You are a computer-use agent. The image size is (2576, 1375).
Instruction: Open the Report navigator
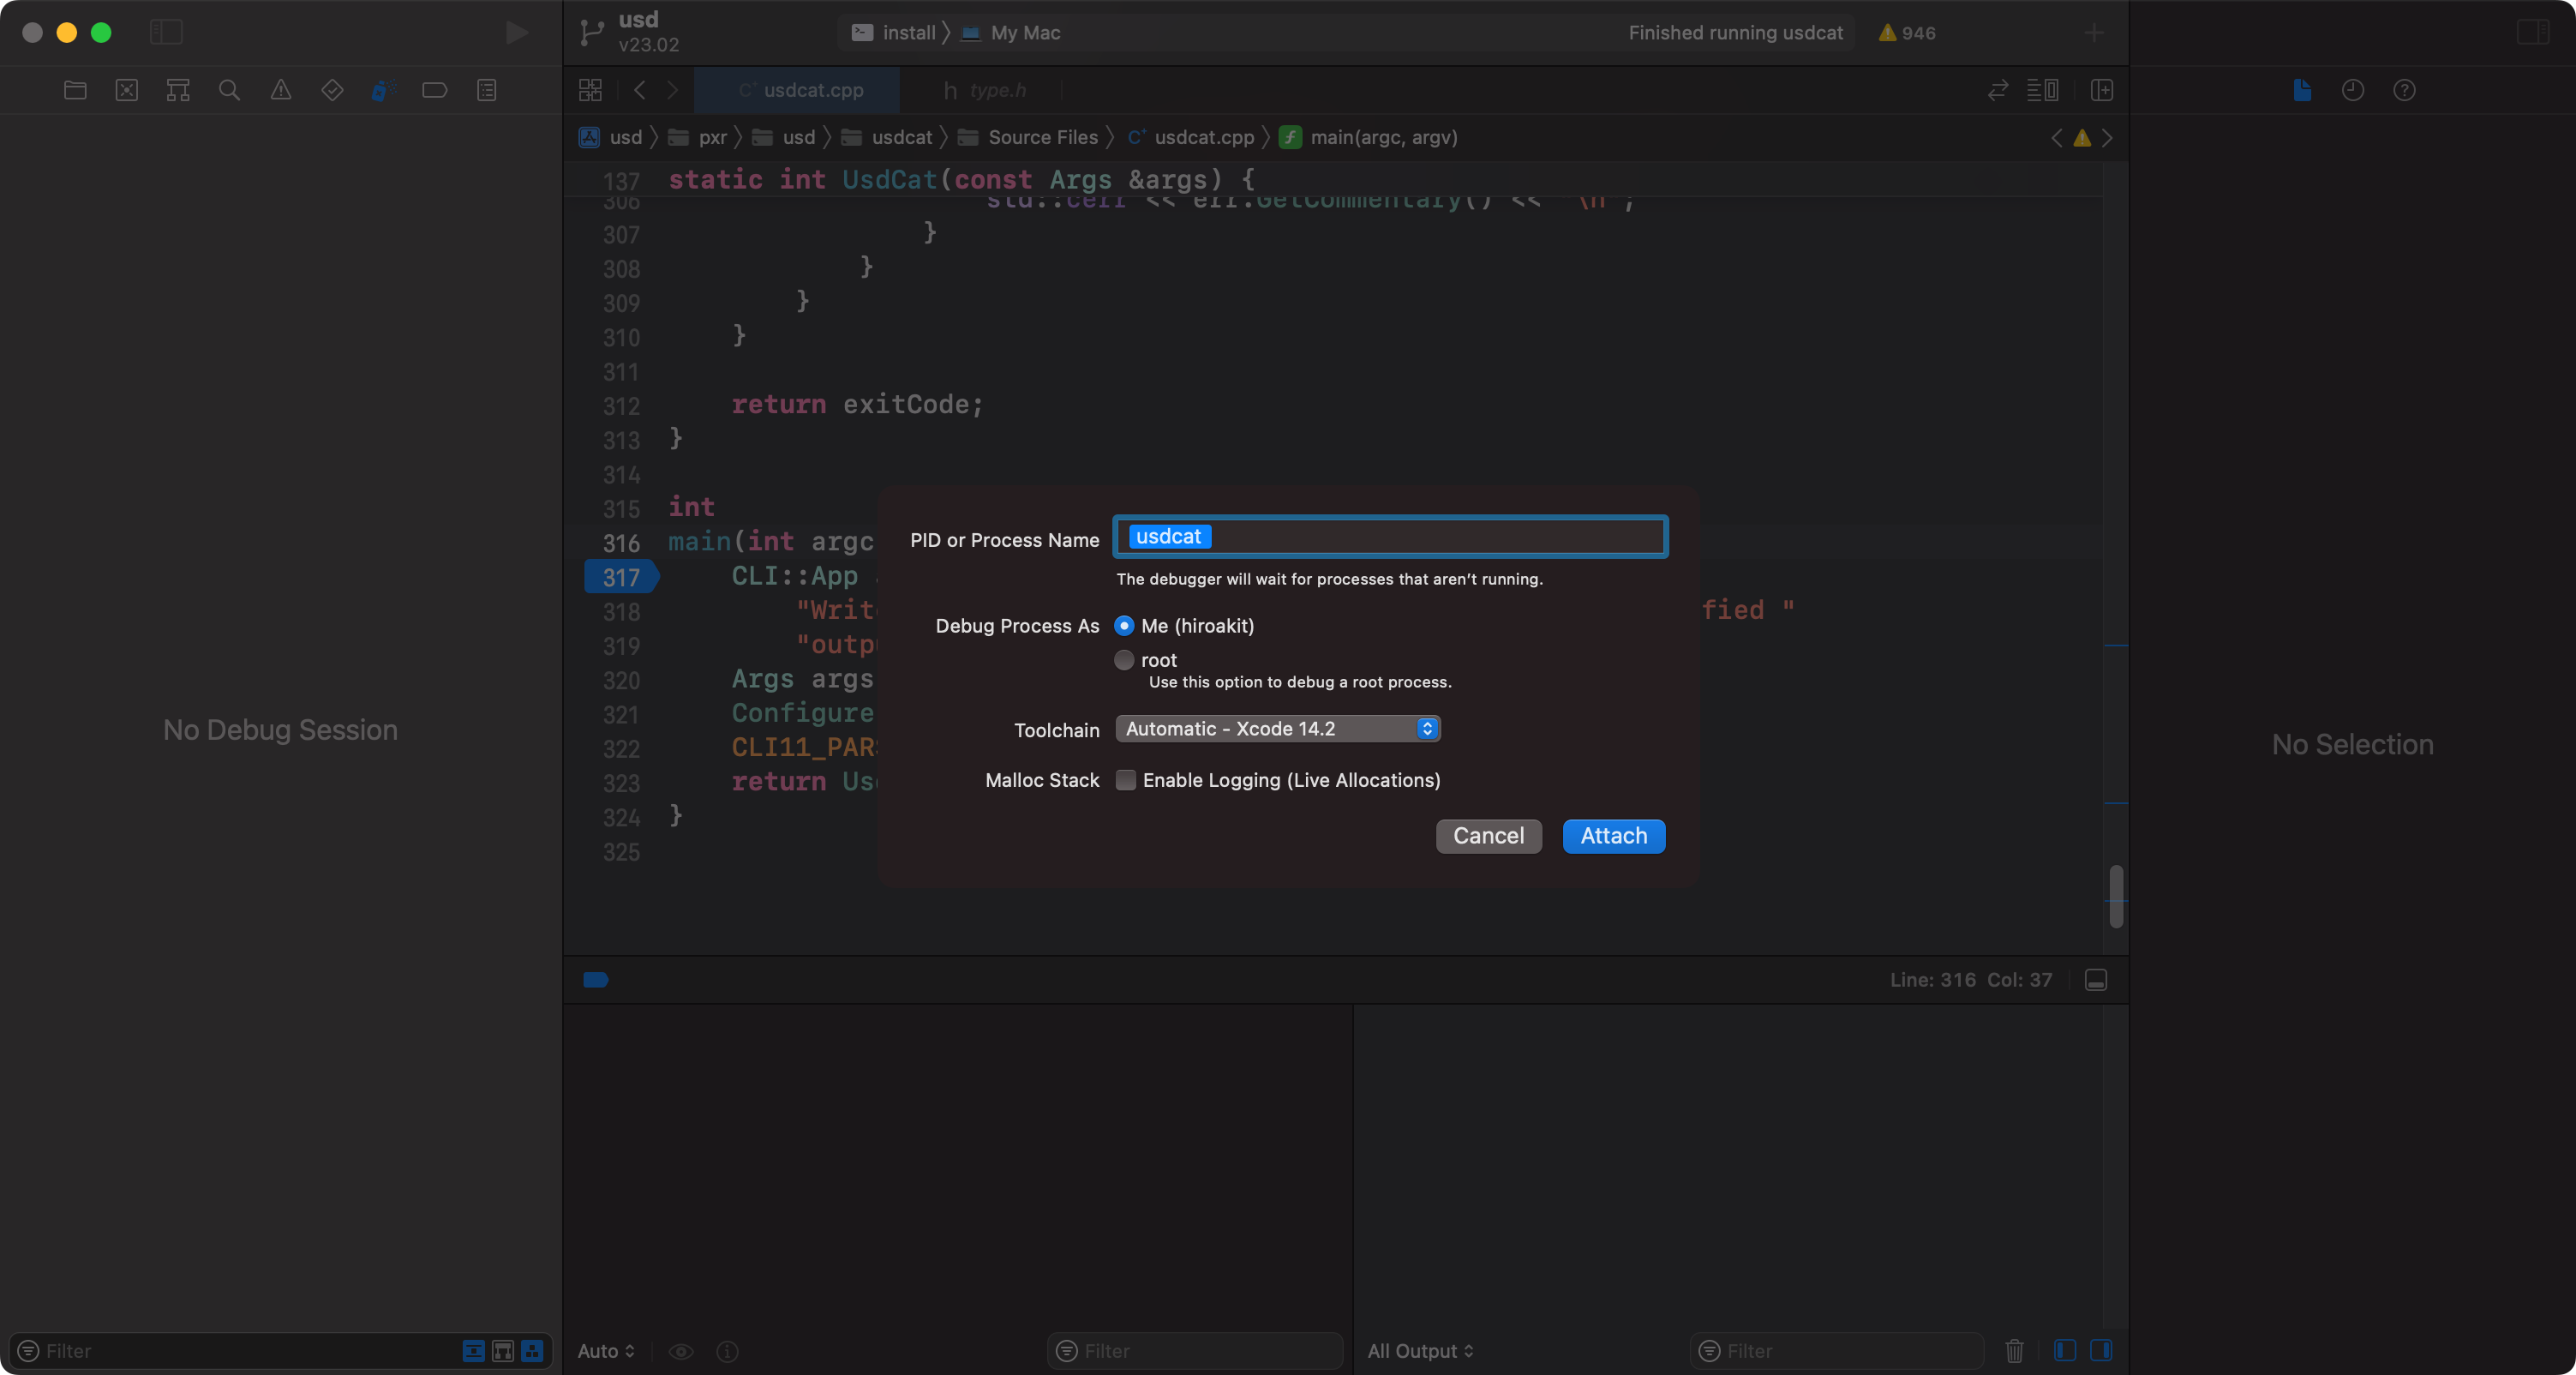click(486, 90)
